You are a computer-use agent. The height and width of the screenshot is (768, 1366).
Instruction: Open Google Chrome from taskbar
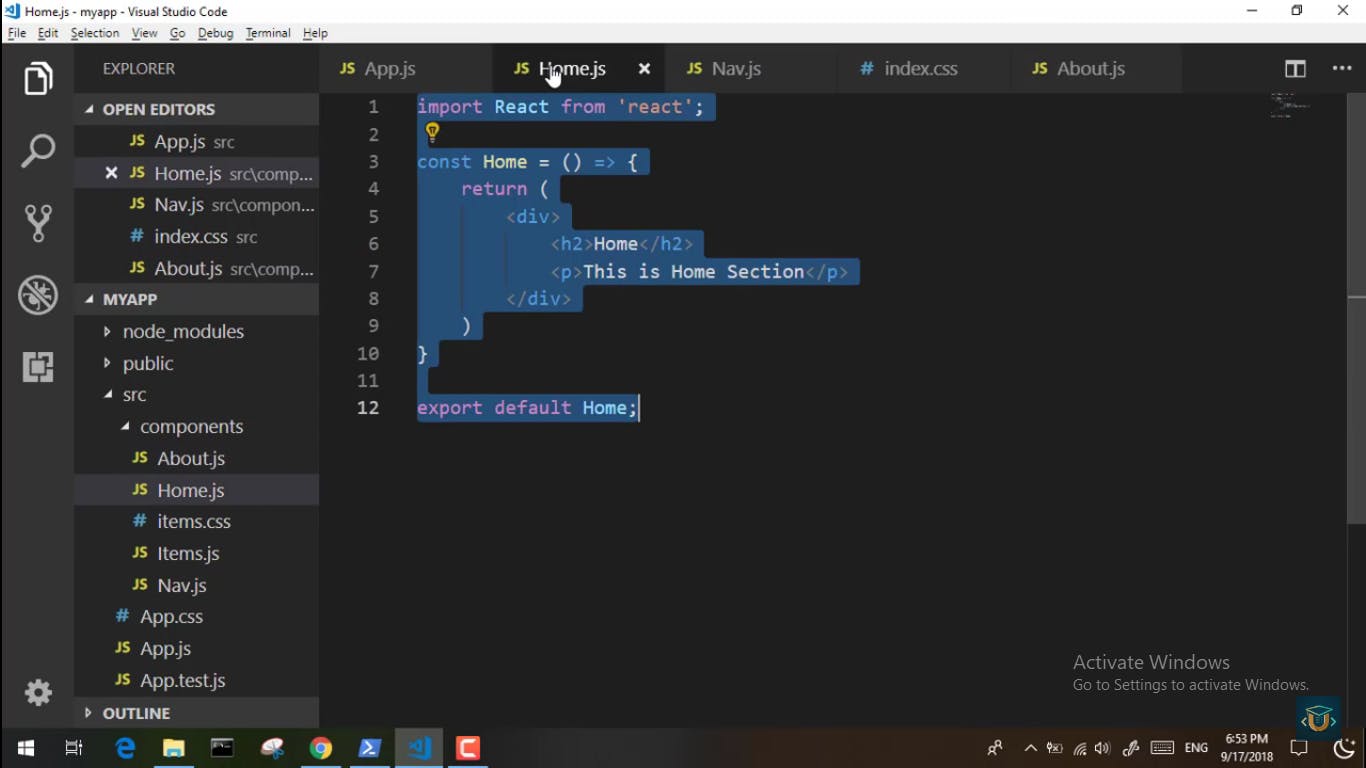click(320, 748)
